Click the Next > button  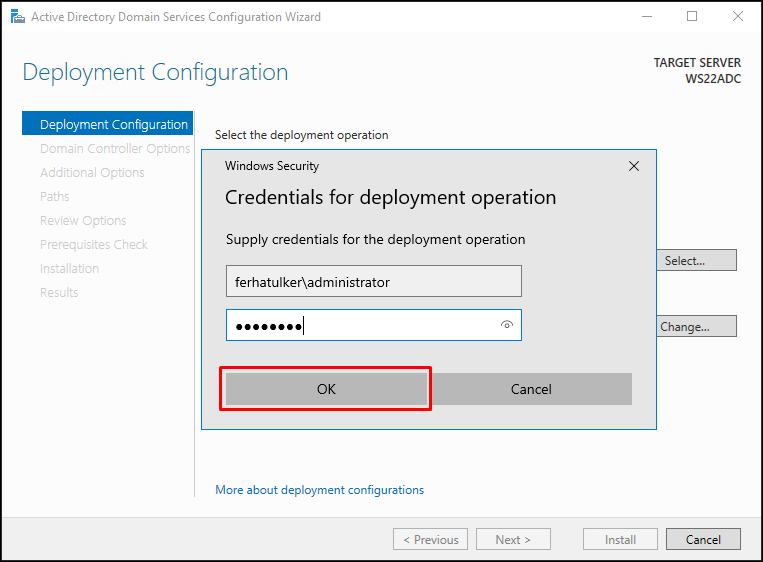point(513,539)
